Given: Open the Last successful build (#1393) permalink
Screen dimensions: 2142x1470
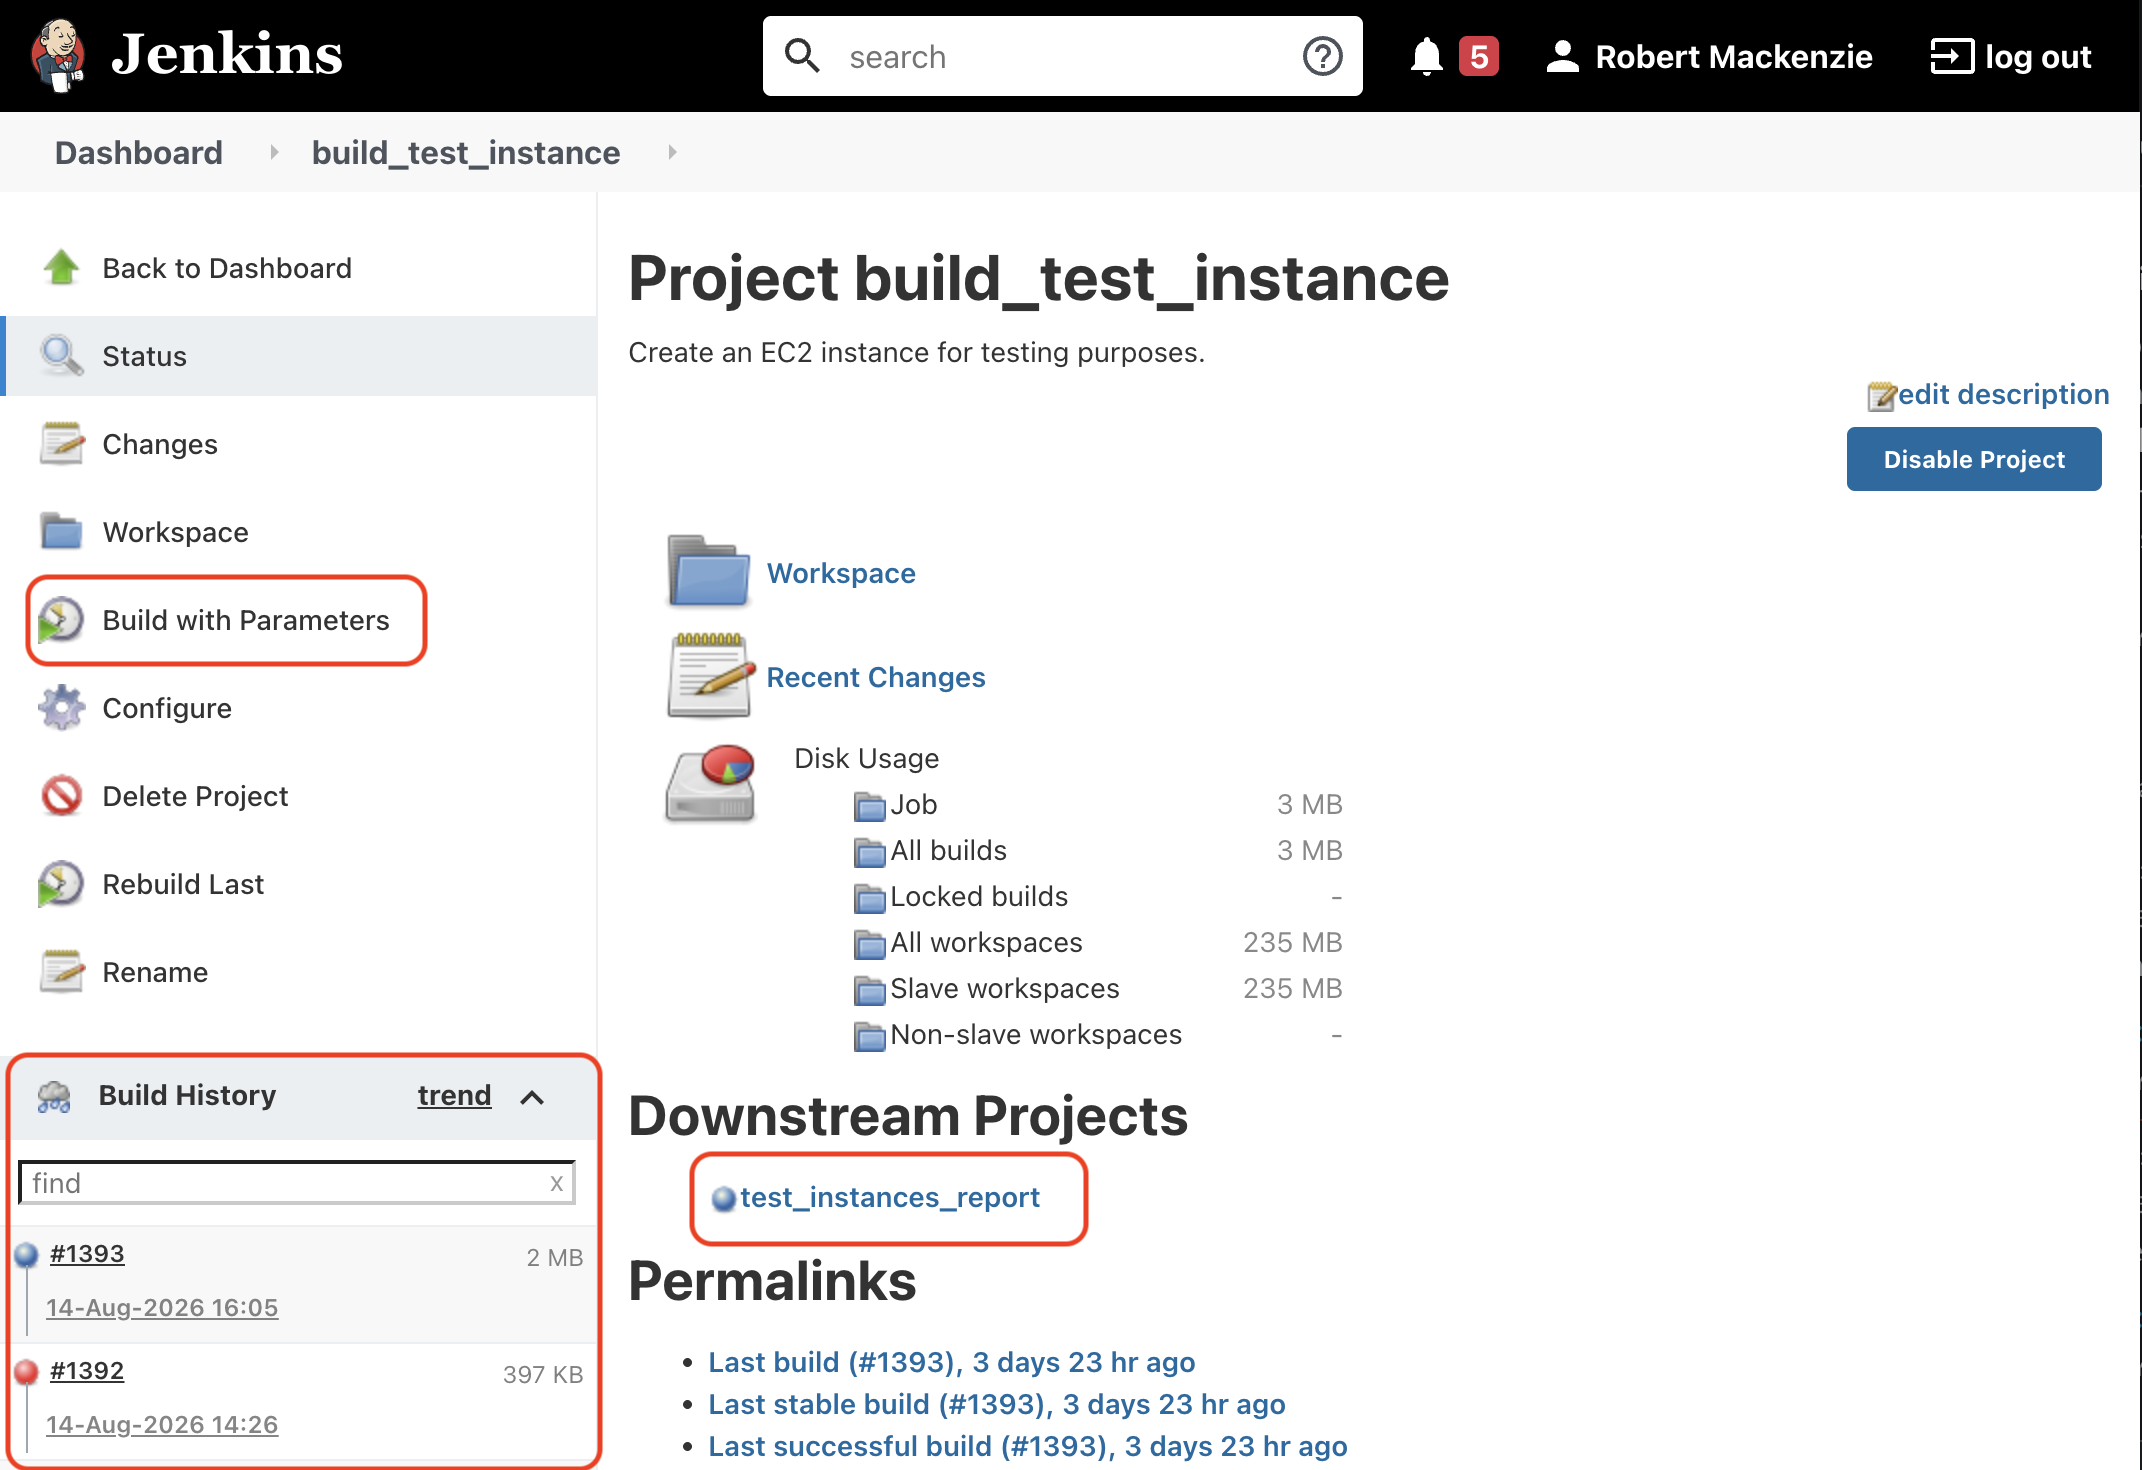Looking at the screenshot, I should point(1028,1446).
